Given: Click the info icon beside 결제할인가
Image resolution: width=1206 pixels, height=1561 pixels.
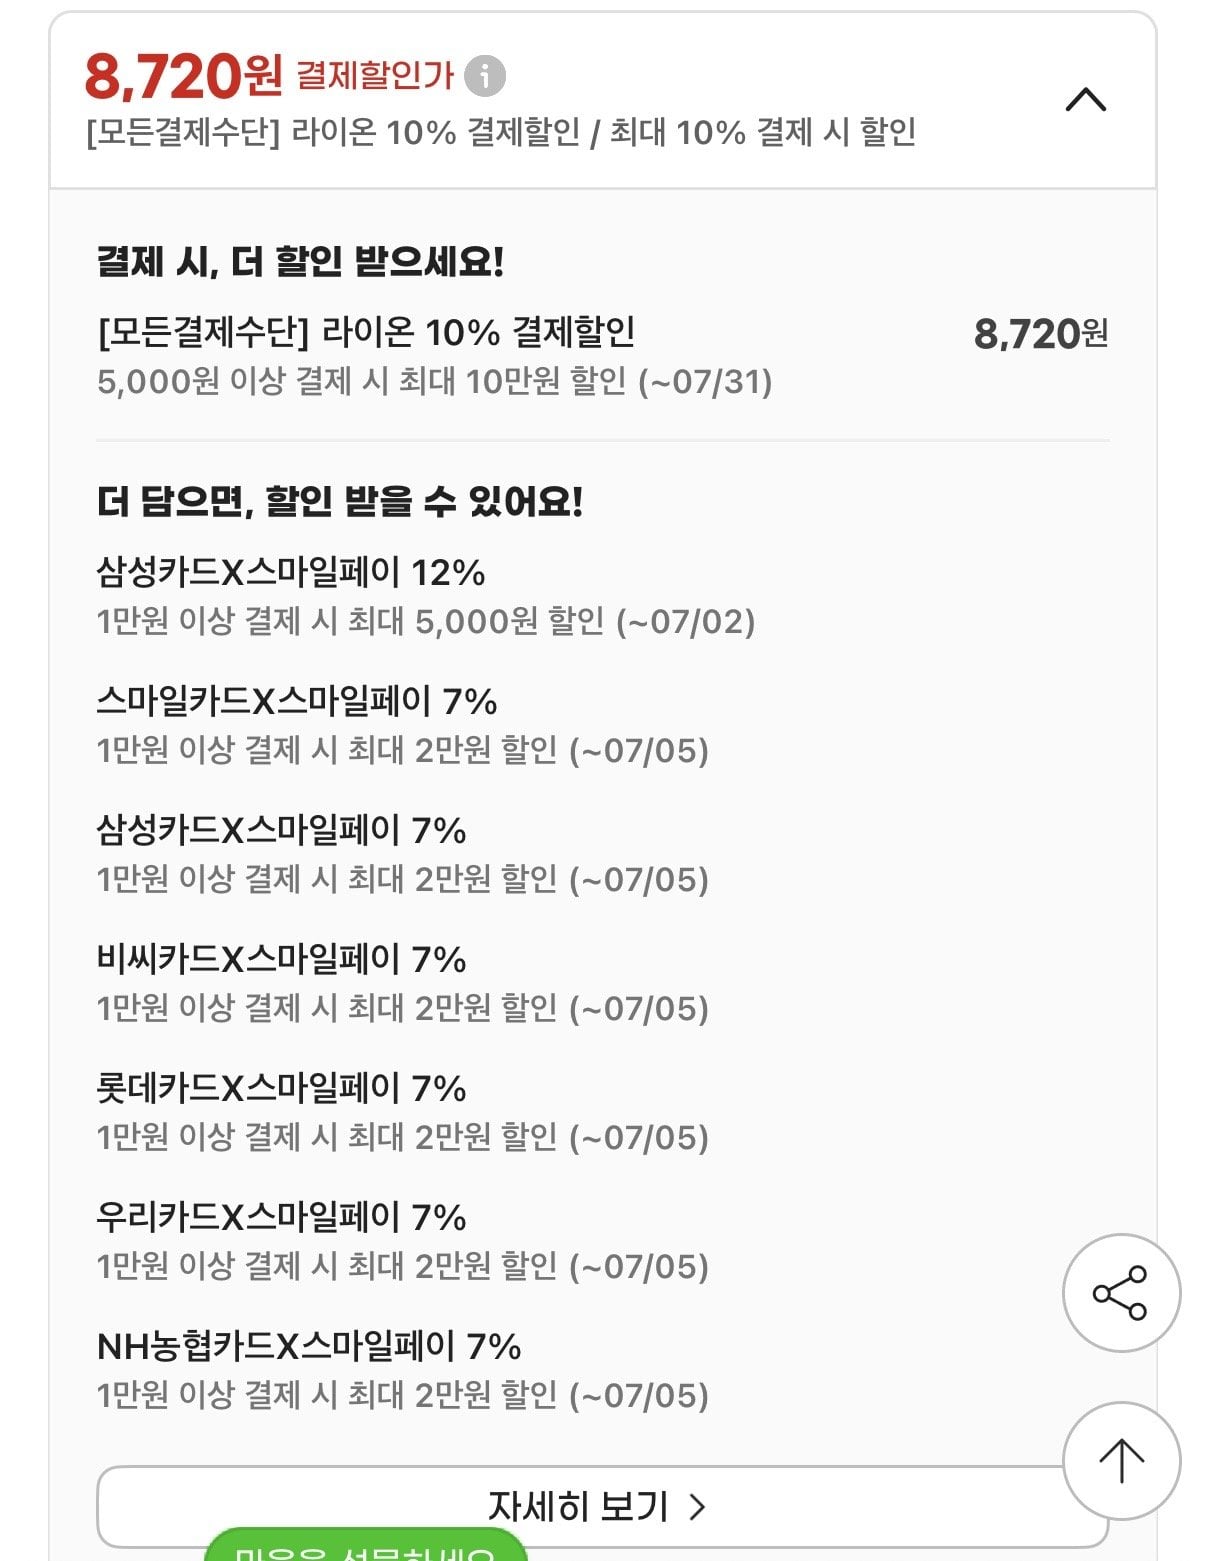Looking at the screenshot, I should [x=485, y=76].
